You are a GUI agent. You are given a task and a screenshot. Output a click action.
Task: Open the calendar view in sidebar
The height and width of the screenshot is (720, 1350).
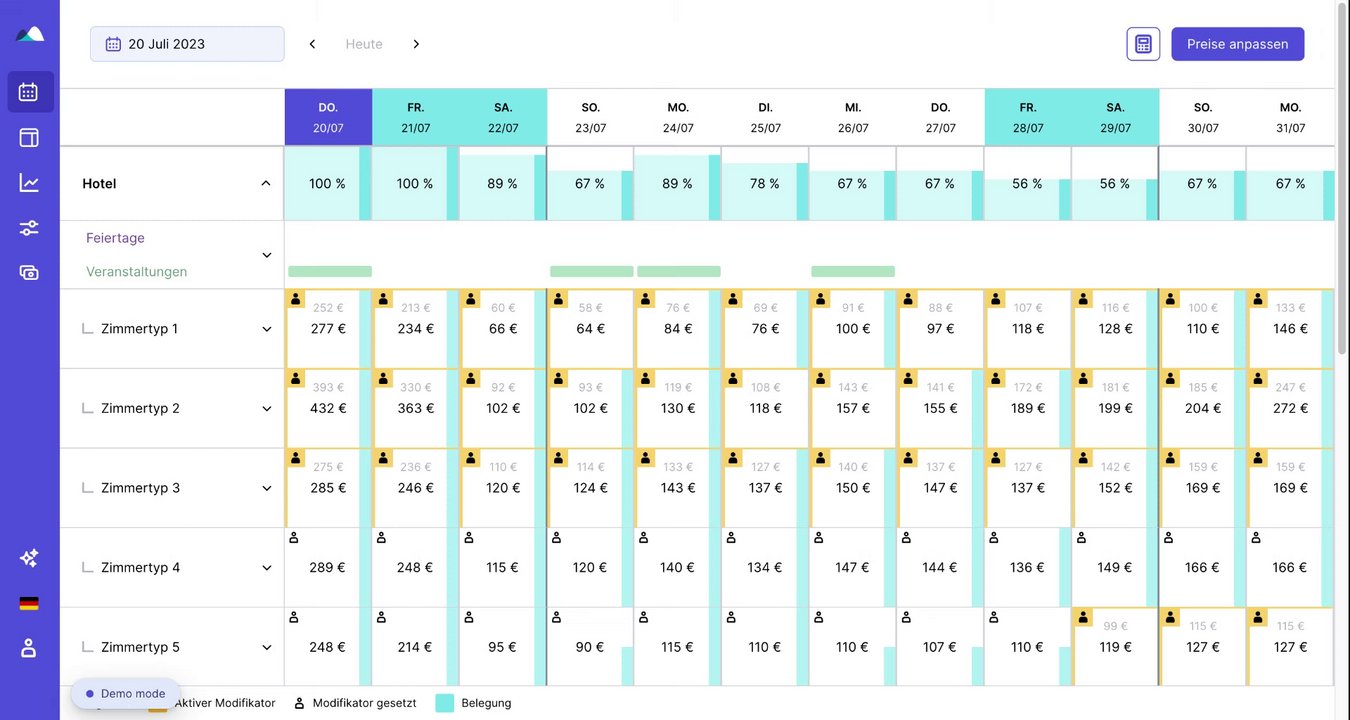(29, 92)
